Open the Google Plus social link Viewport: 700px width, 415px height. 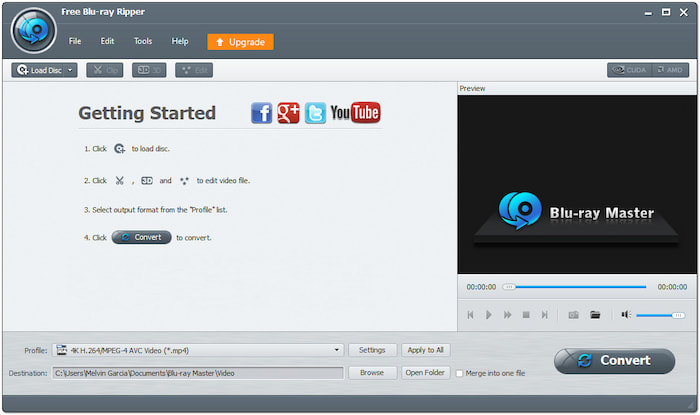[288, 113]
